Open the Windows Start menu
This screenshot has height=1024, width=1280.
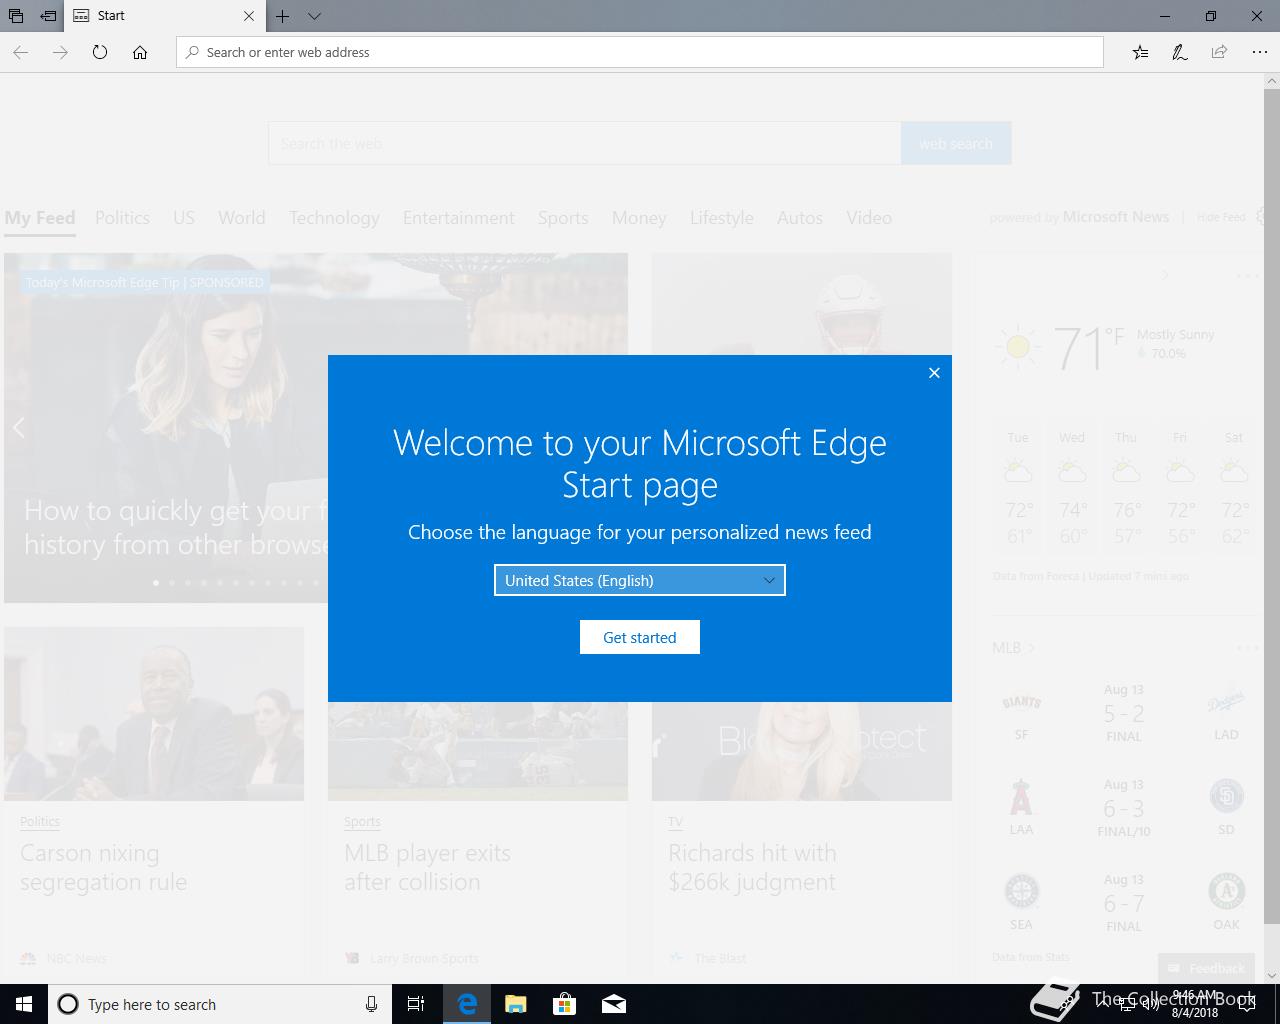24,1004
